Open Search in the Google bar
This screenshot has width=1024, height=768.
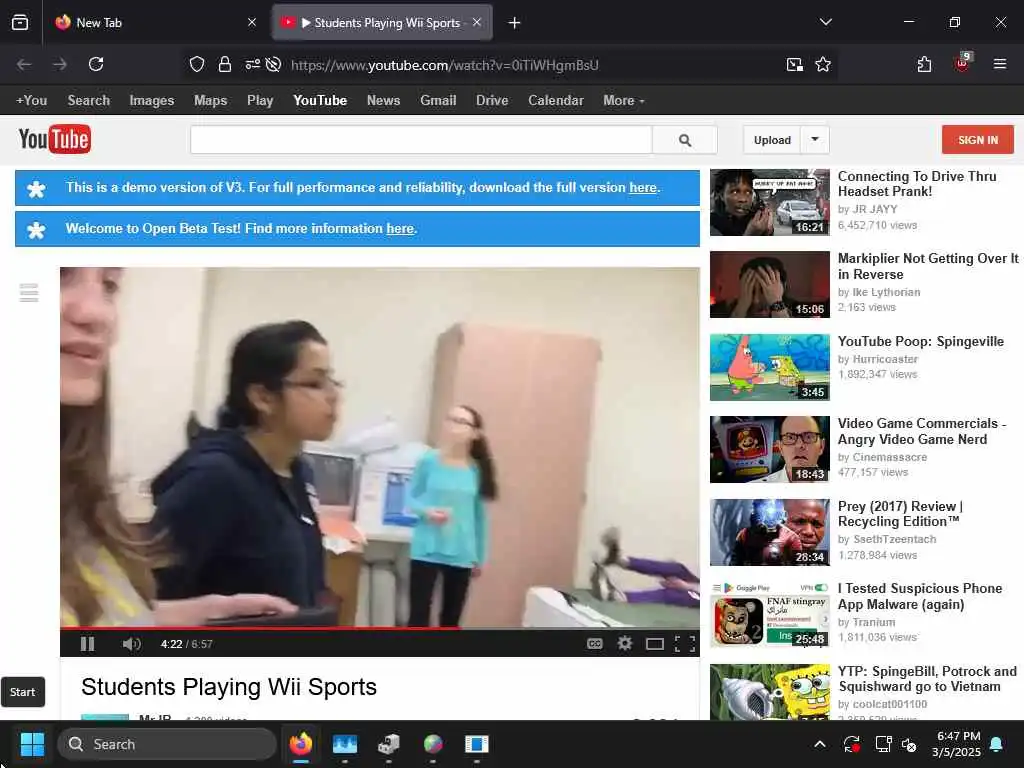[x=89, y=101]
